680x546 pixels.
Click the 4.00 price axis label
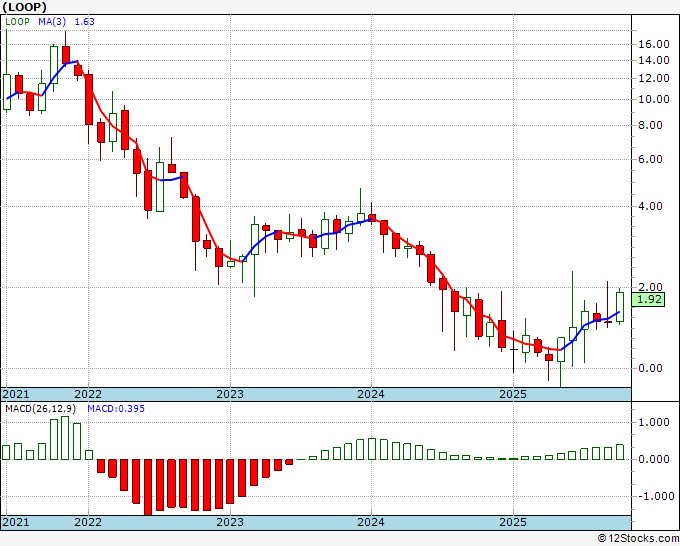(x=650, y=206)
